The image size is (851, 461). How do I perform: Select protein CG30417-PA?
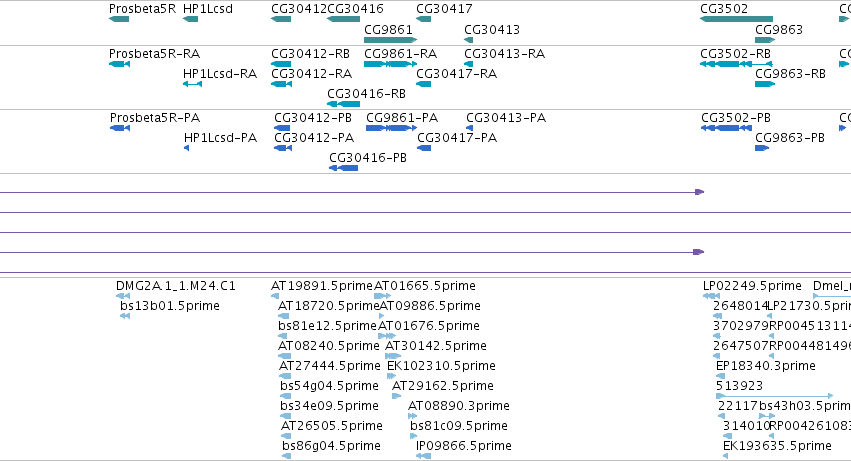(457, 138)
